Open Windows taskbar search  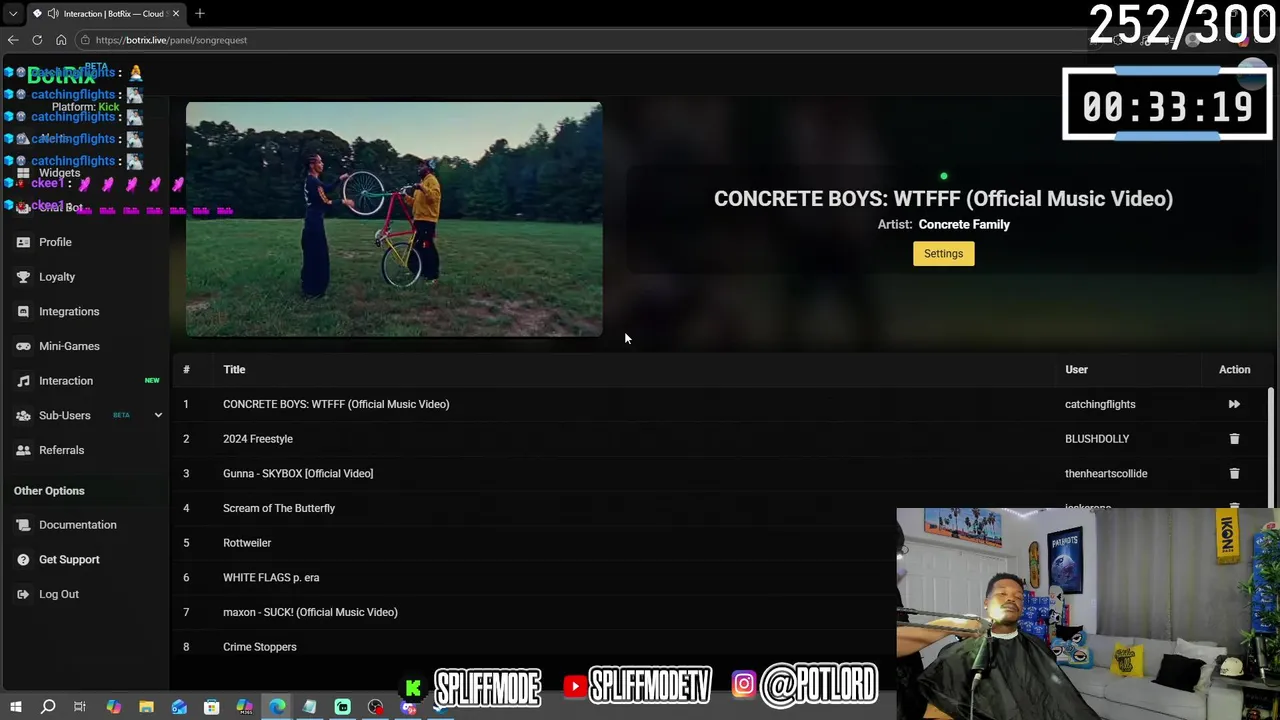coord(48,707)
